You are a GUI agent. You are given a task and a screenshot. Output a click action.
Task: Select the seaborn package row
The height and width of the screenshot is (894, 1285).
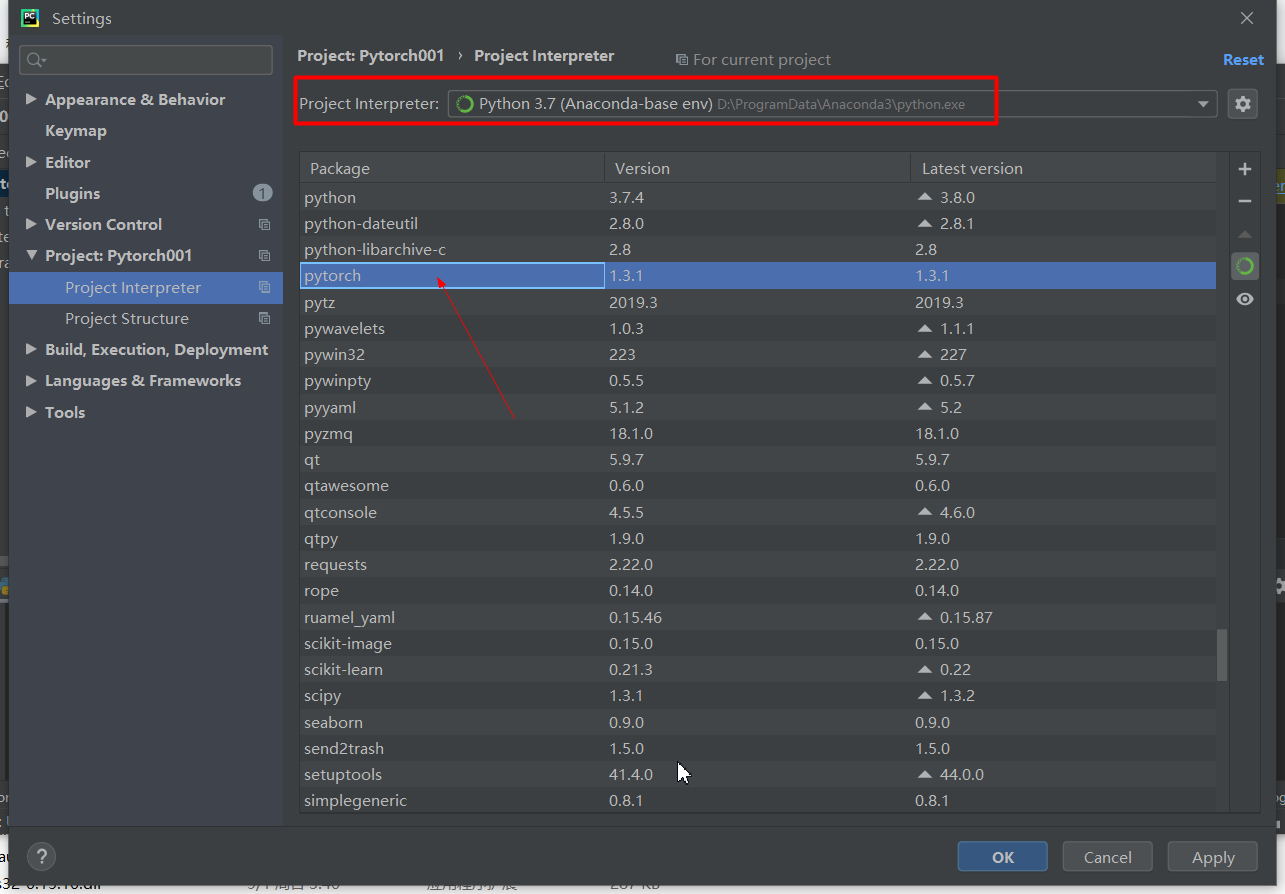coord(758,722)
